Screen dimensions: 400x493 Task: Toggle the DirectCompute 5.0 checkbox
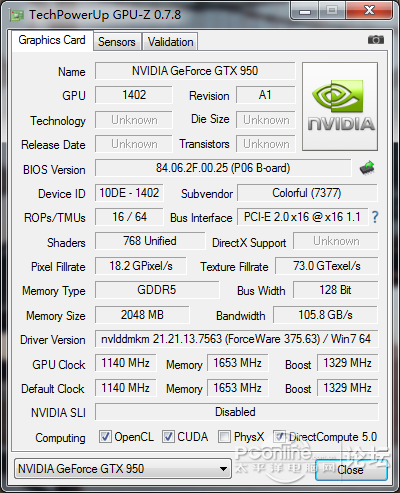(279, 436)
